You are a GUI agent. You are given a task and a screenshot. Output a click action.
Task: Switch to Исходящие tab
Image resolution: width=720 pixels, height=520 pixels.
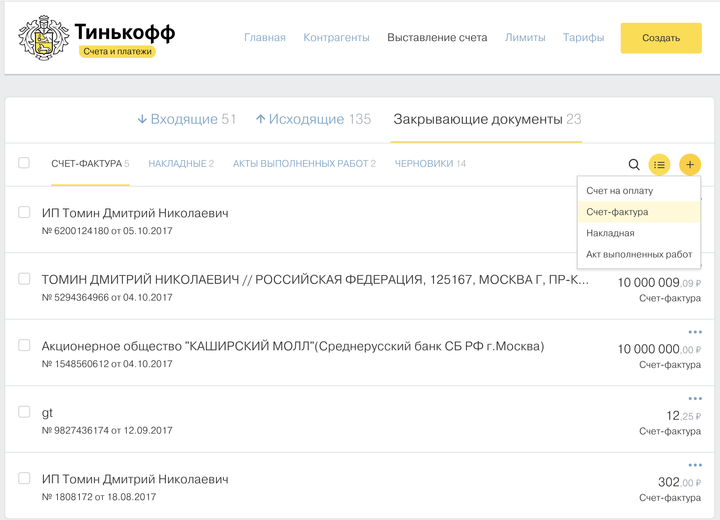(x=313, y=119)
